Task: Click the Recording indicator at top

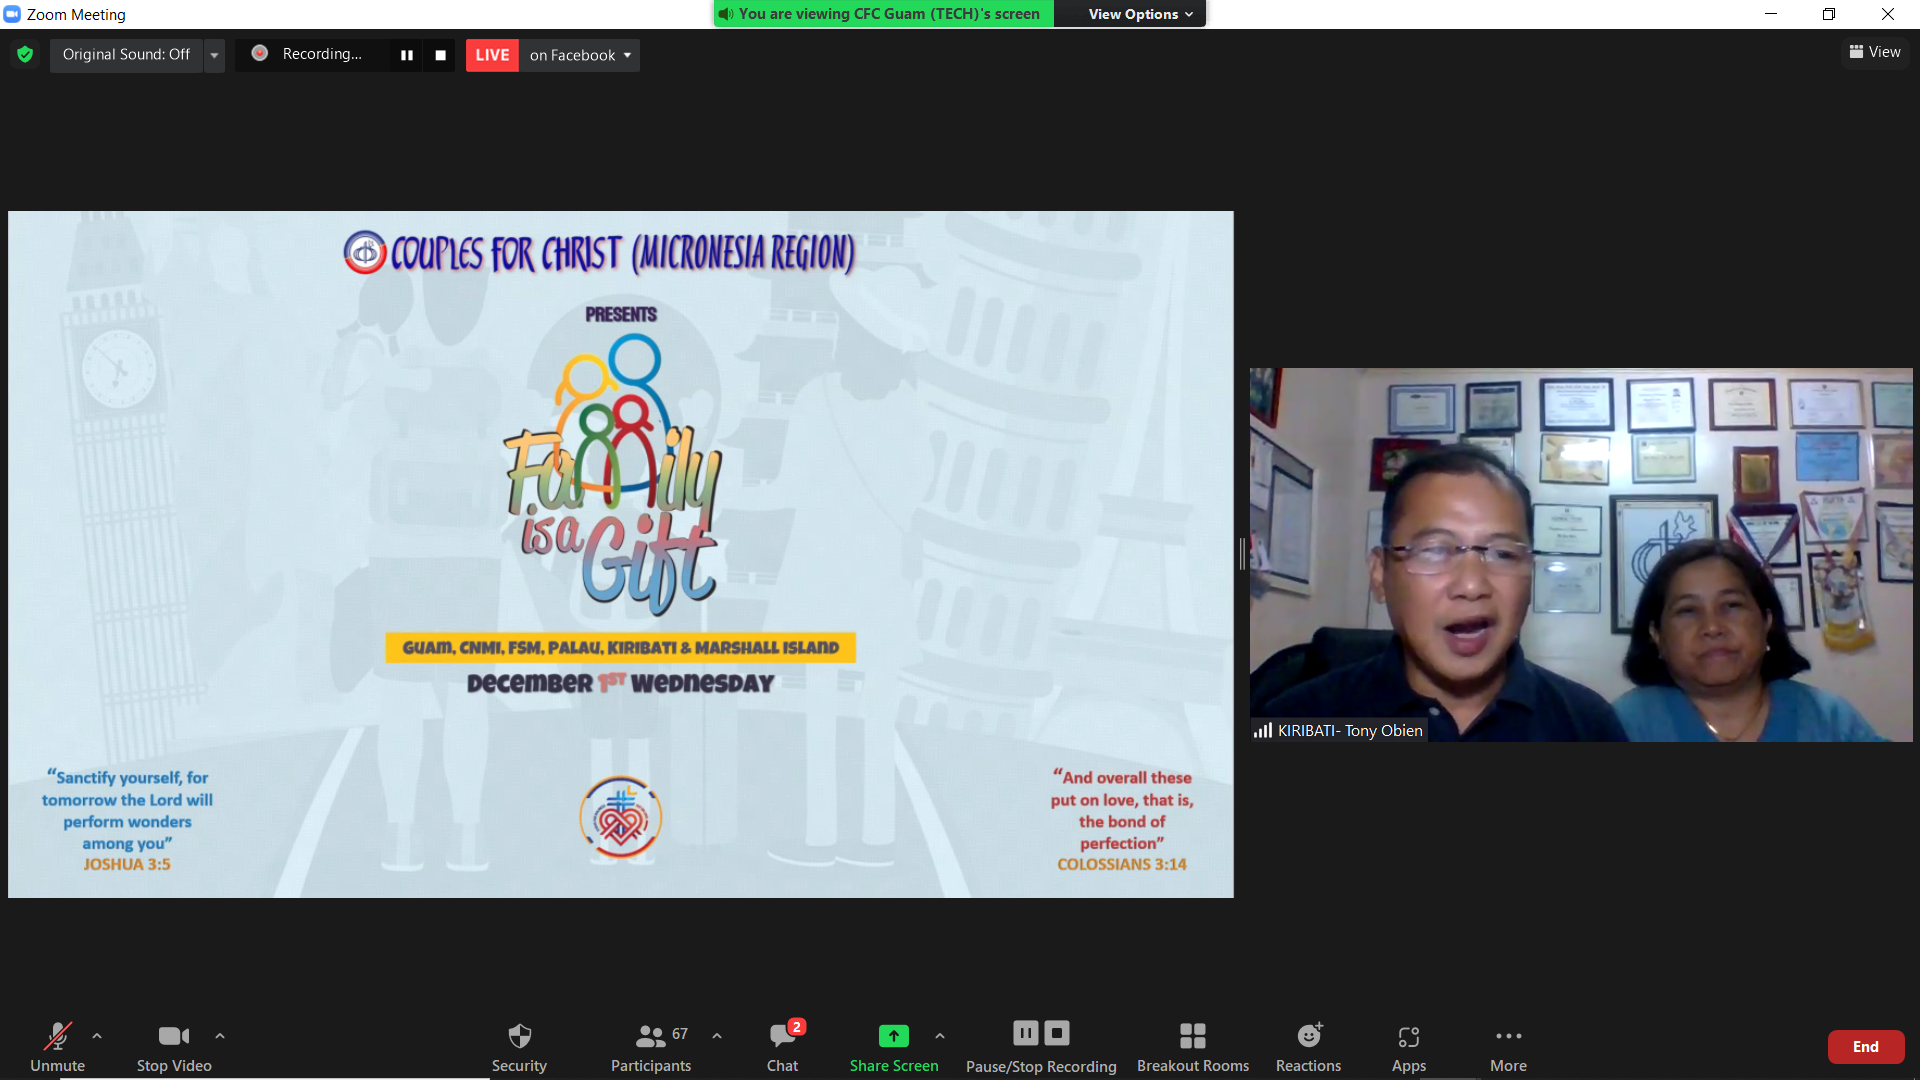Action: 310,54
